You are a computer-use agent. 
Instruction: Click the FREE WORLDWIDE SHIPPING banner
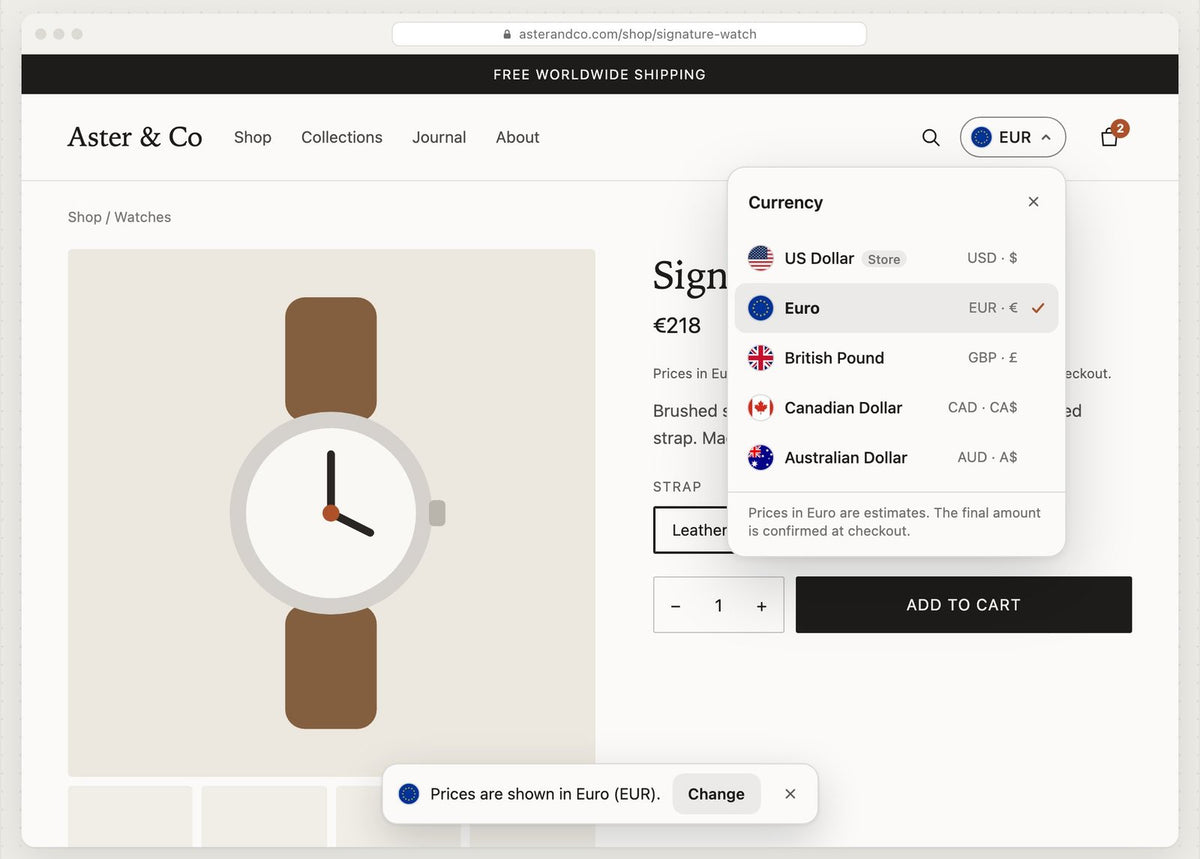(600, 74)
